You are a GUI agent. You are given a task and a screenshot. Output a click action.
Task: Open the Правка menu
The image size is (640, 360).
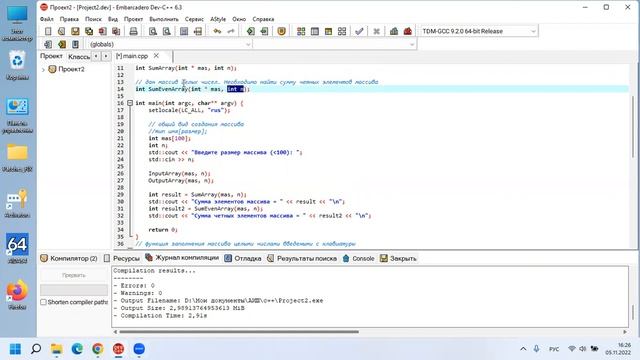pos(69,19)
